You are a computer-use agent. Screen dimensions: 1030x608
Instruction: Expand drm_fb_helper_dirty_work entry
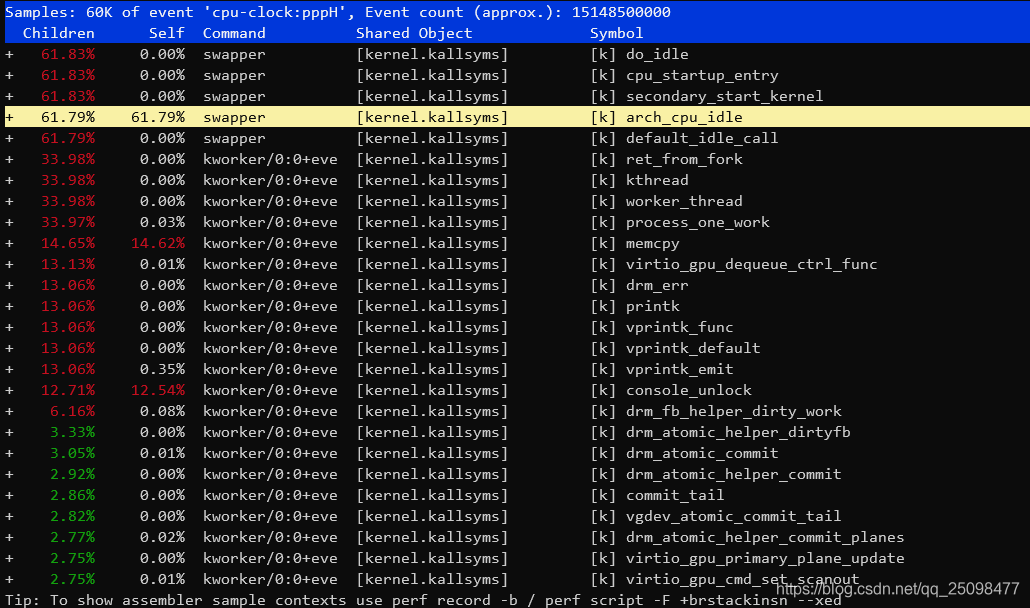coord(9,411)
